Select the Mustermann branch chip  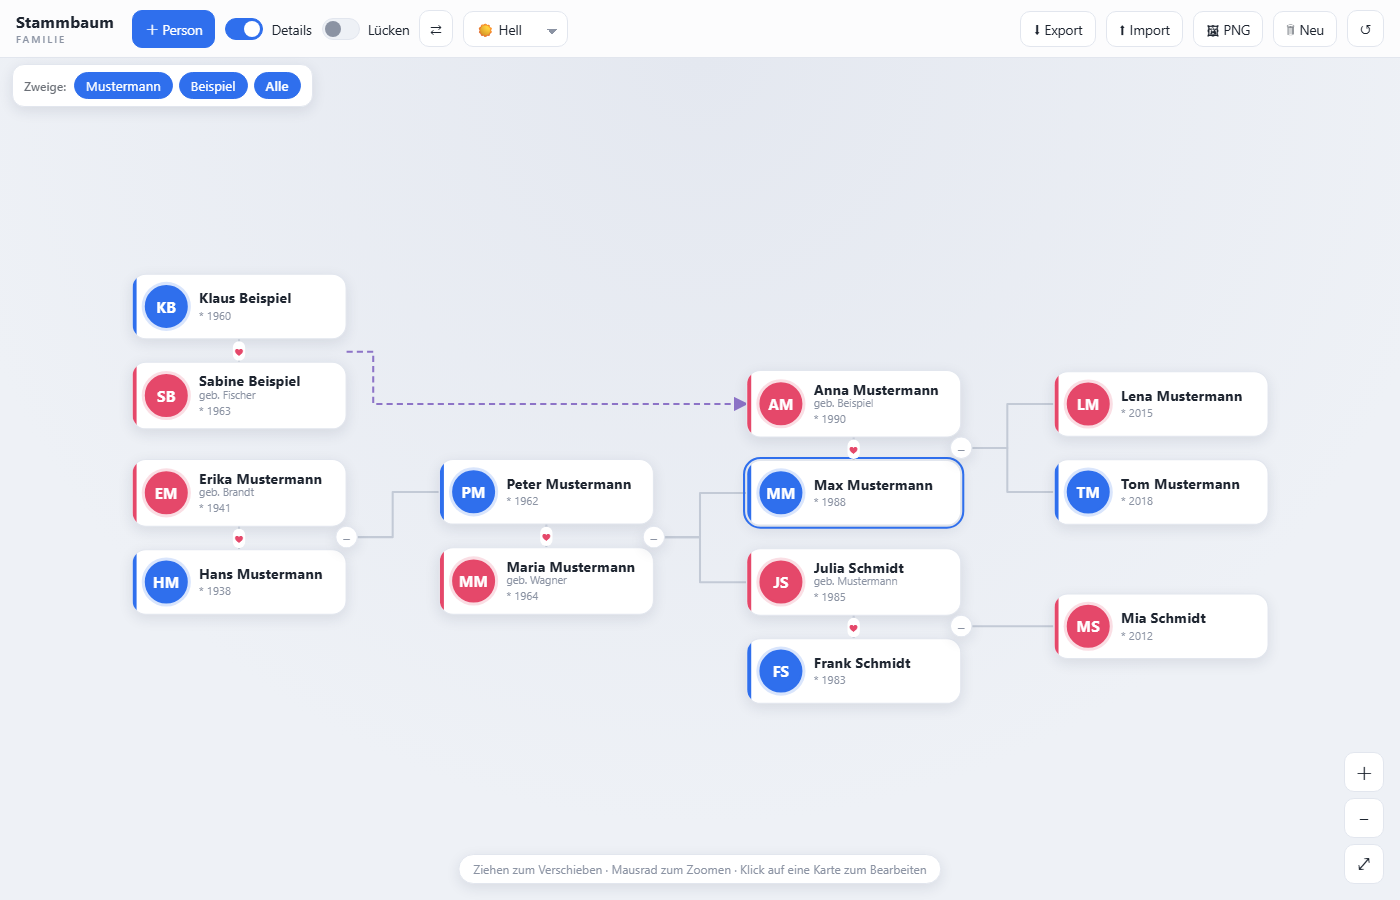pos(123,87)
